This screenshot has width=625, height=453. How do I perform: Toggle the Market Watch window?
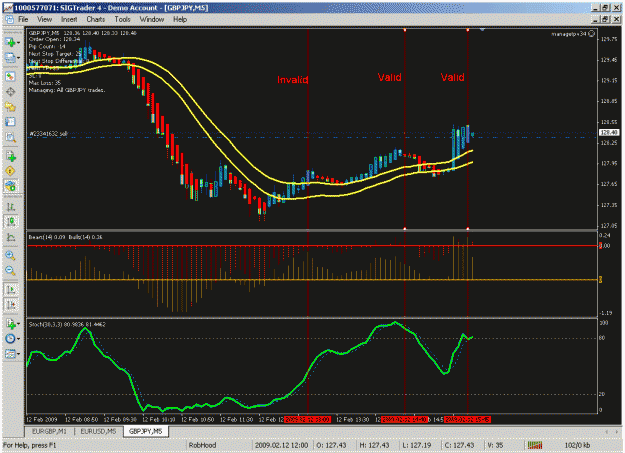(x=10, y=77)
